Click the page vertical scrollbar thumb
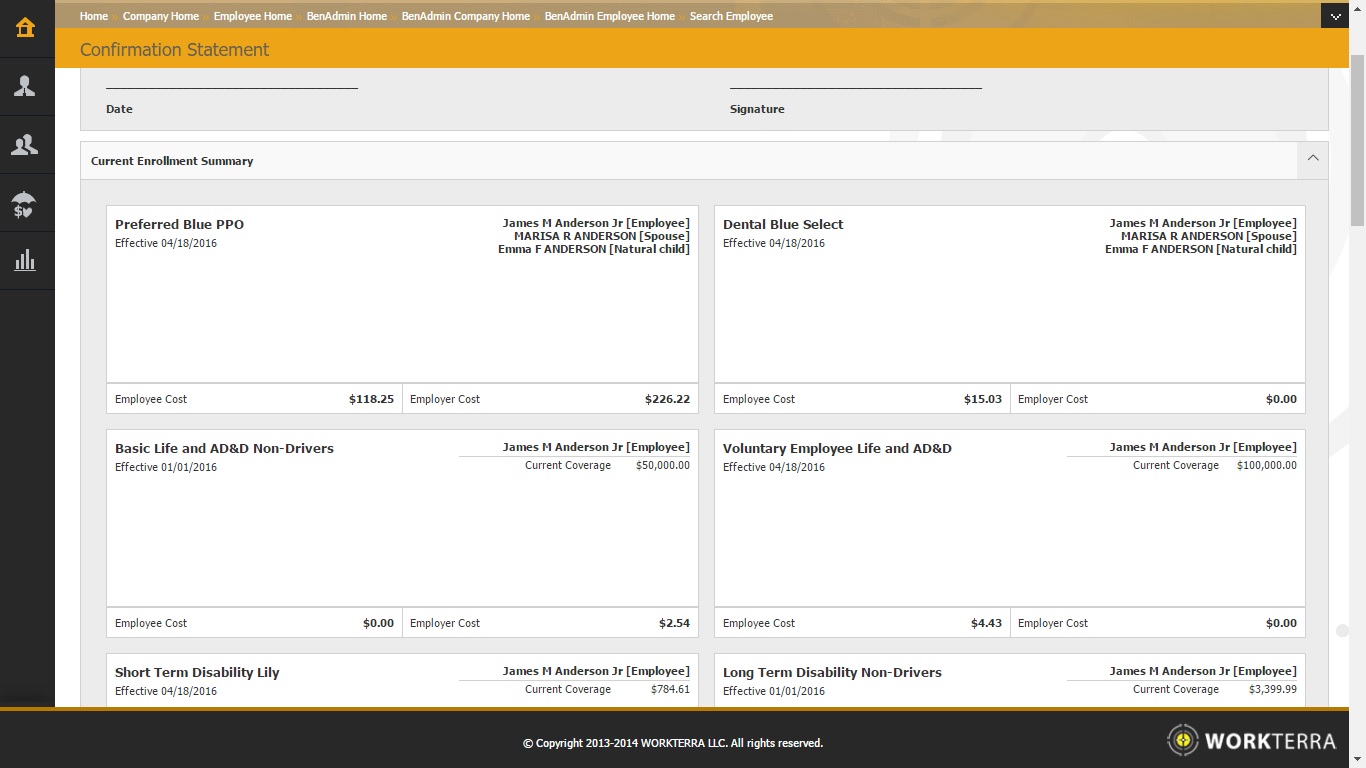The image size is (1366, 768). (1357, 140)
